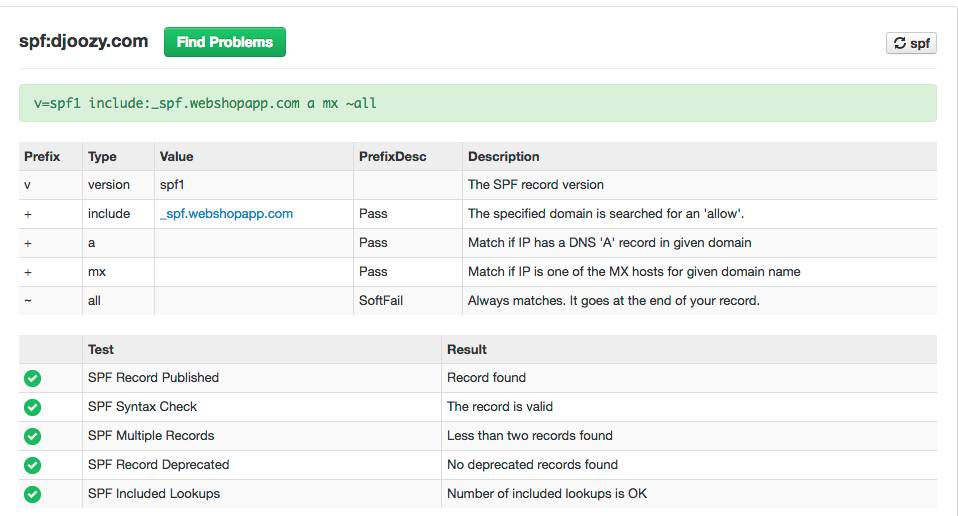Click the green SPF record text box
Viewport: 958px width, 516px height.
477,103
